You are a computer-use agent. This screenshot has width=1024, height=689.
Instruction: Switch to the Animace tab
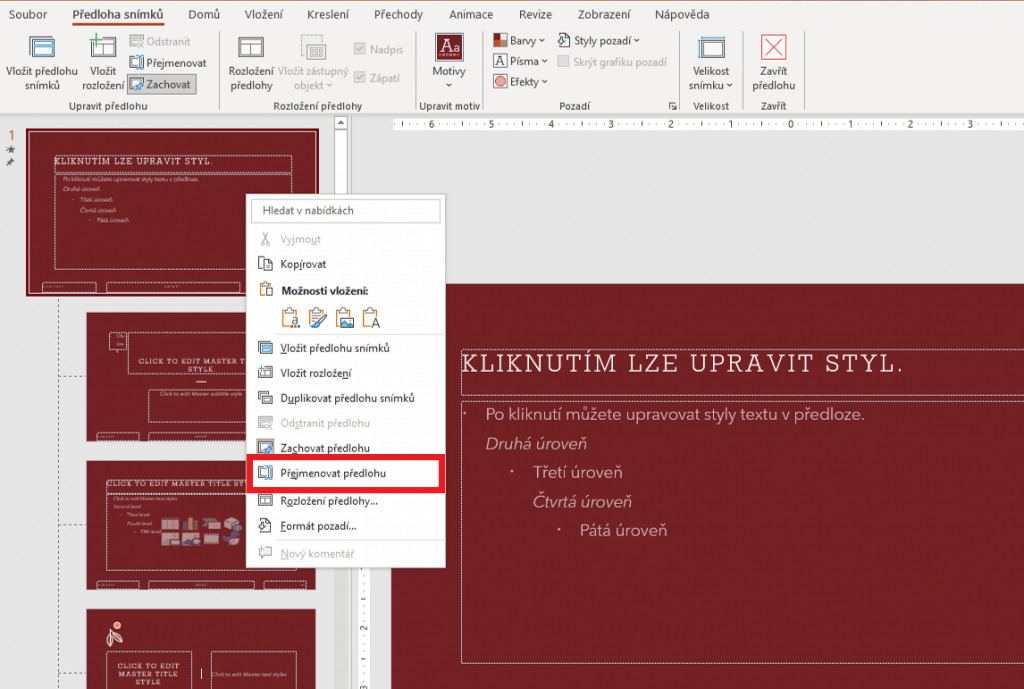click(470, 15)
